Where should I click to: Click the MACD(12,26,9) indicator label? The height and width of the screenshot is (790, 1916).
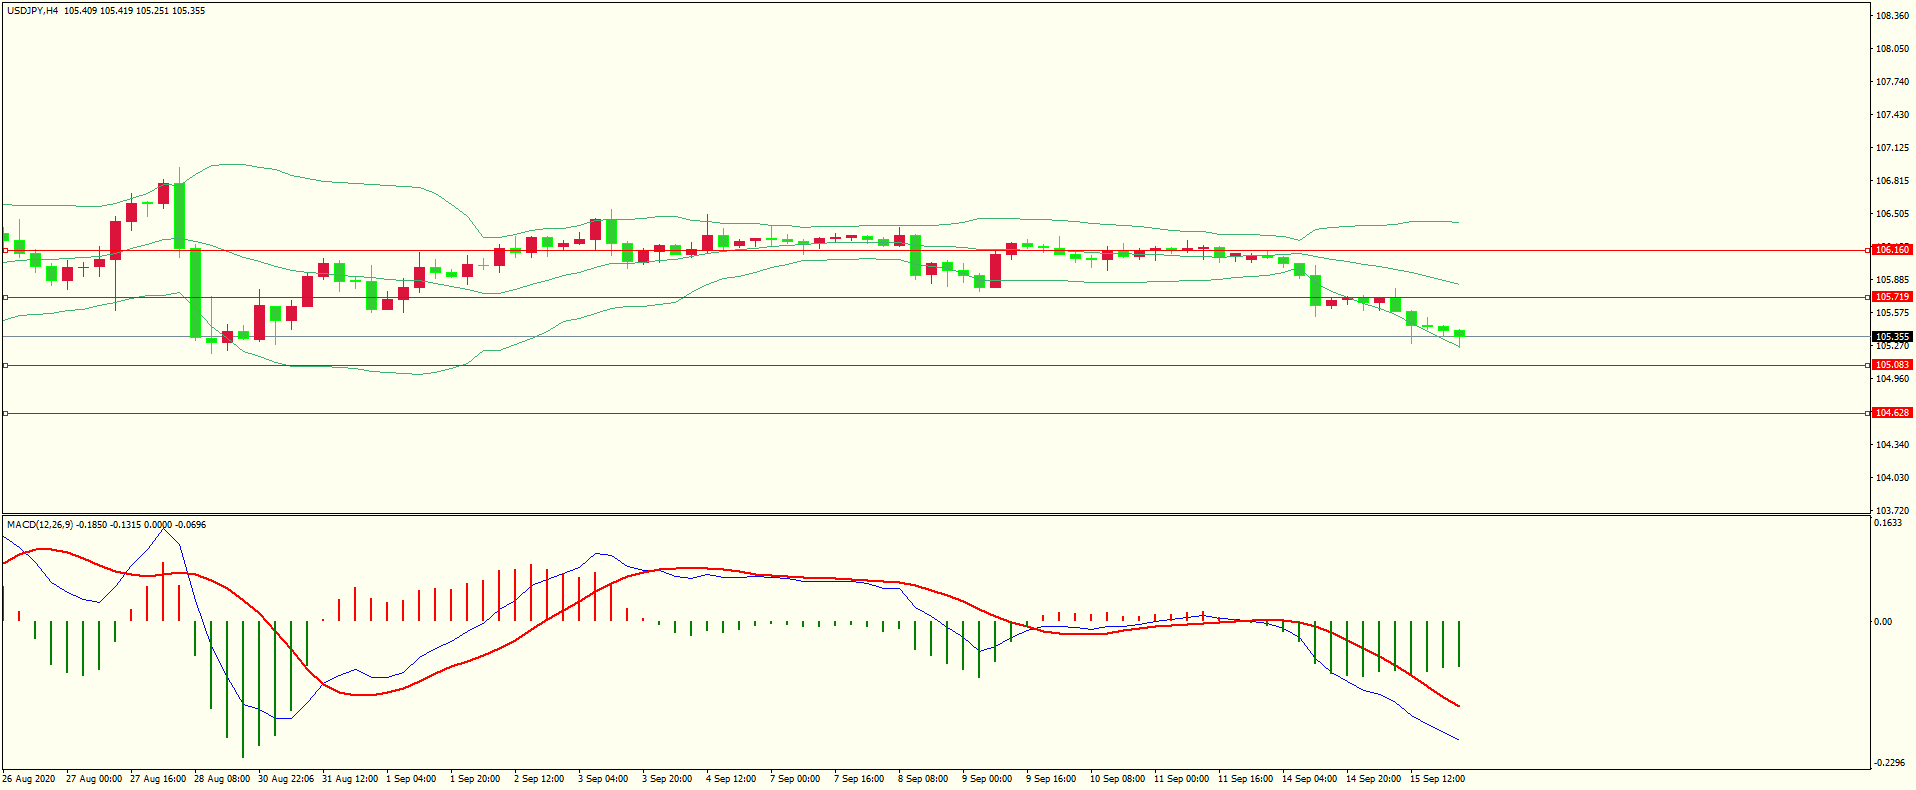(40, 524)
